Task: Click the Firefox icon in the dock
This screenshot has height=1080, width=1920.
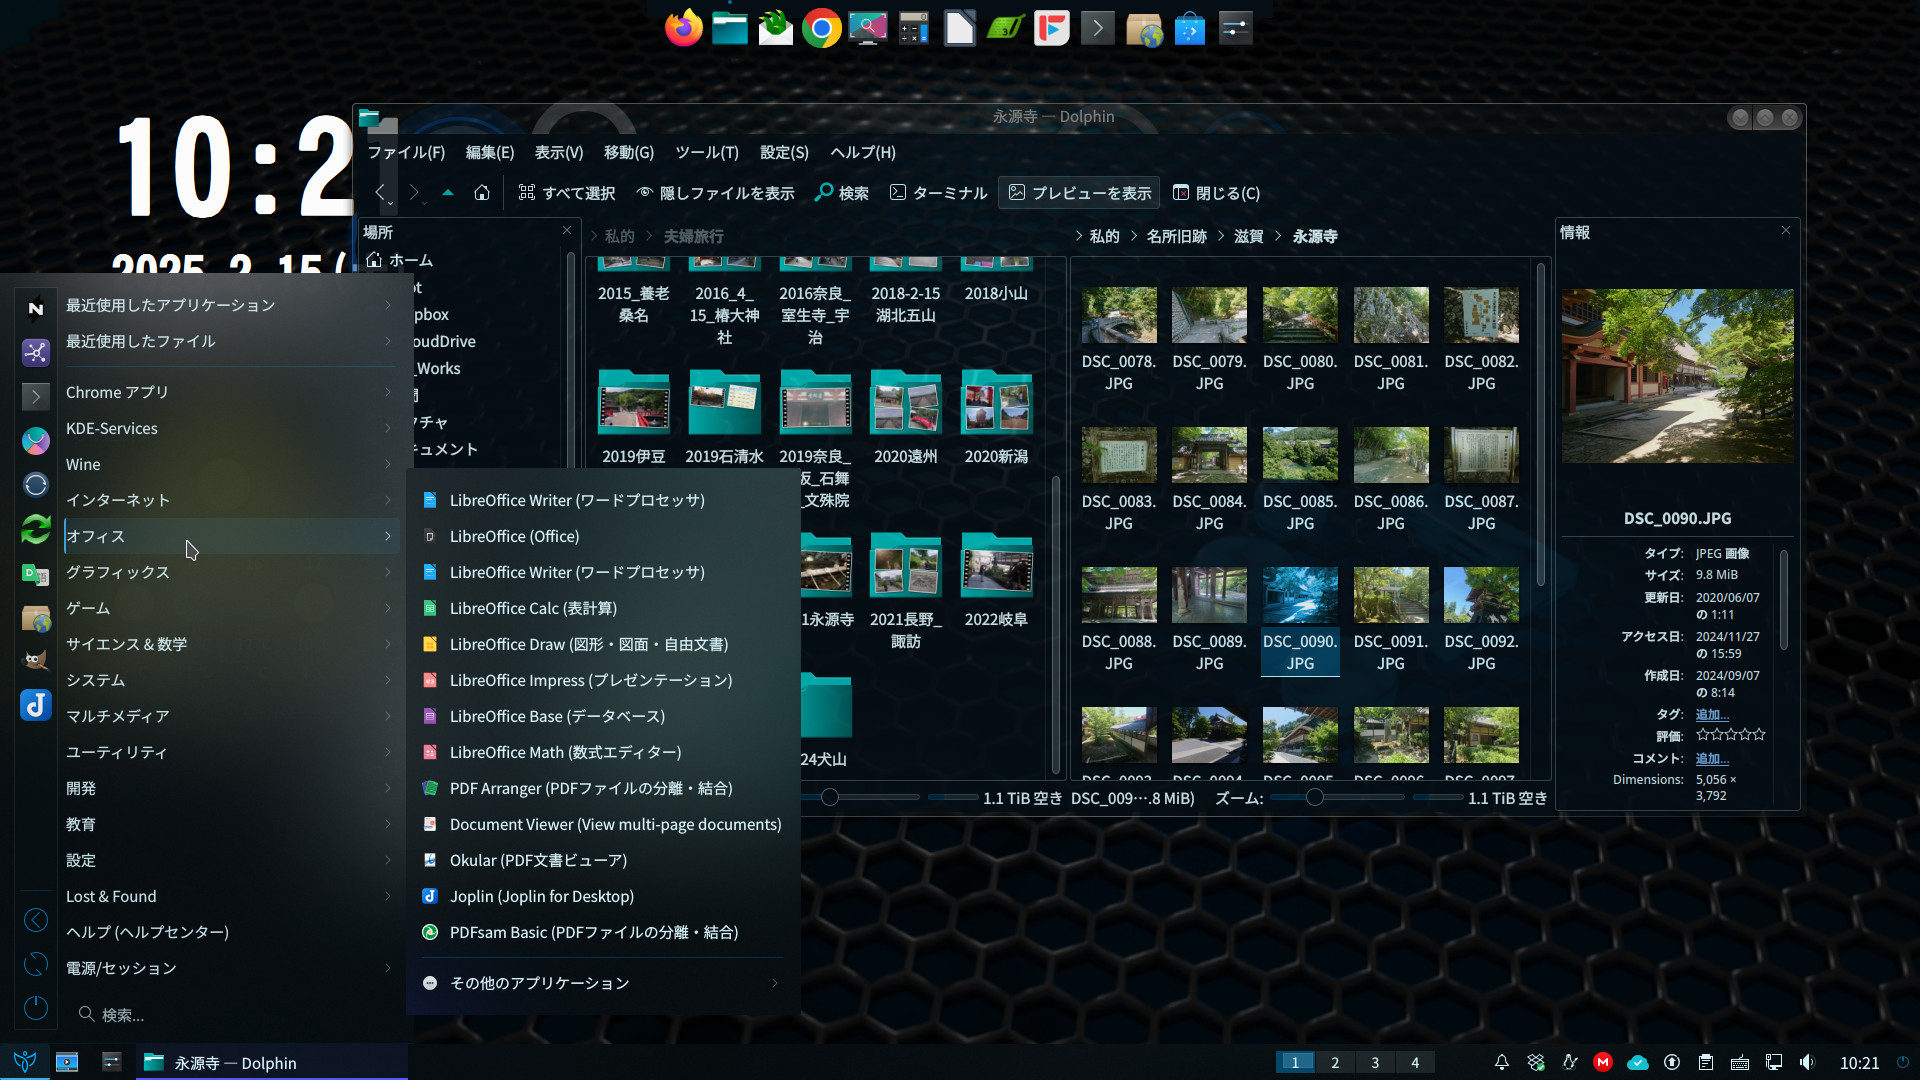Action: point(684,28)
